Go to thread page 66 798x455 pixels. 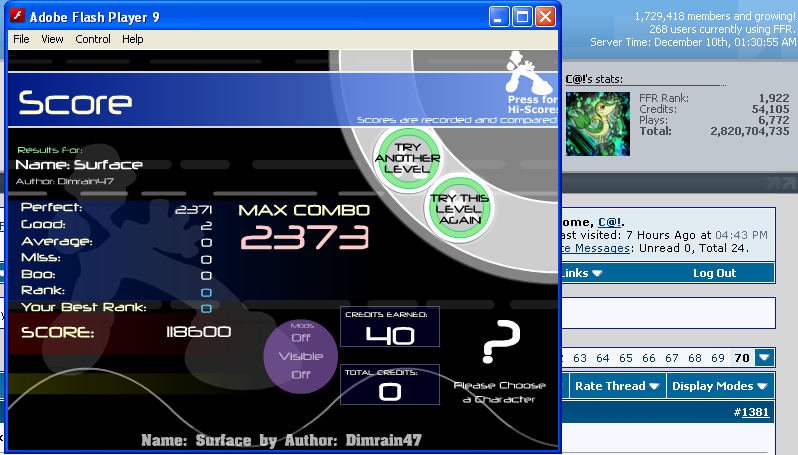coord(649,357)
